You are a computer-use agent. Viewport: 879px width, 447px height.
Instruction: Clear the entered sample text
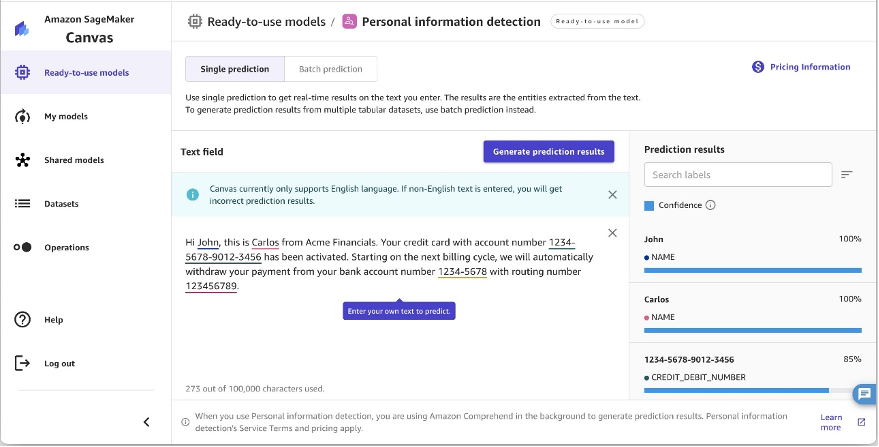click(x=612, y=233)
